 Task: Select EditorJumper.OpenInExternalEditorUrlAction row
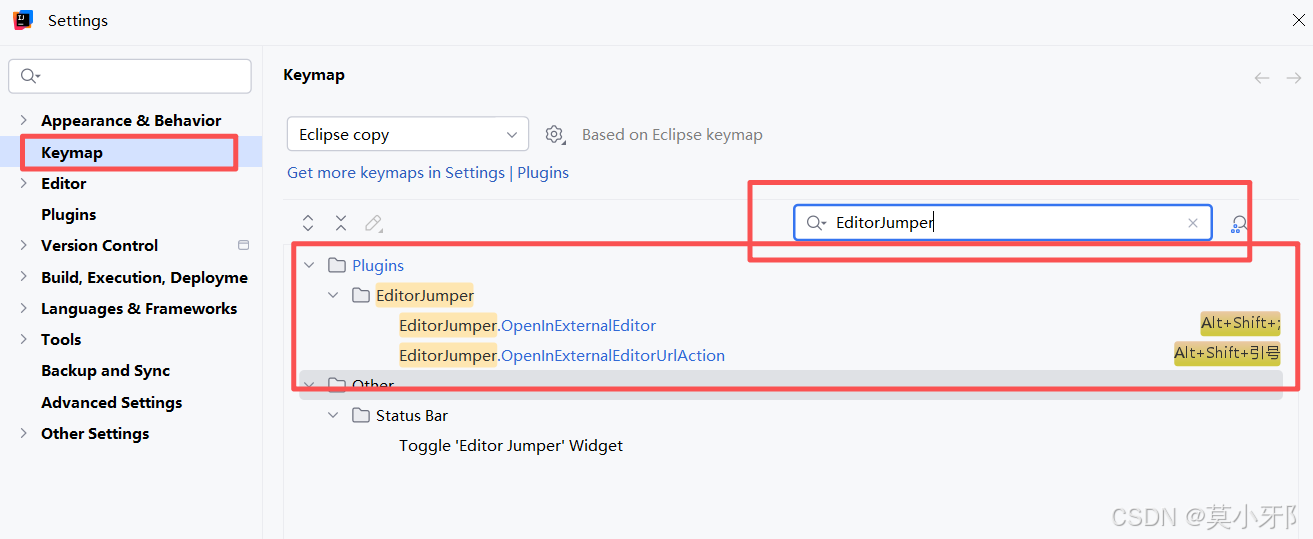562,355
